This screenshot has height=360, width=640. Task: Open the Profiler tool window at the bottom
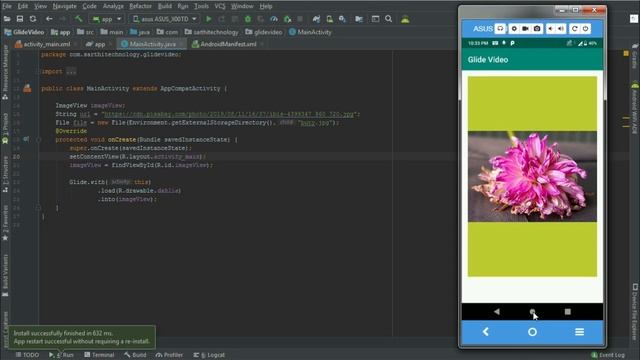click(x=169, y=355)
